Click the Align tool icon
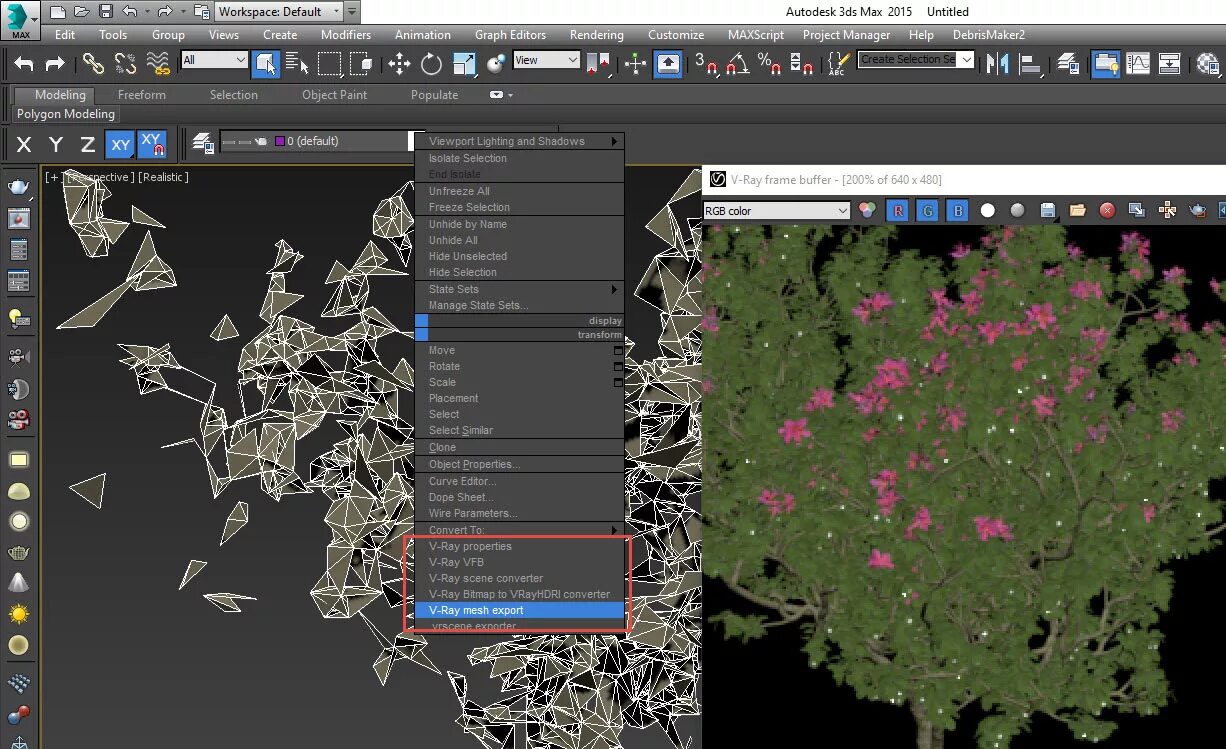The image size is (1226, 749). tap(1033, 64)
